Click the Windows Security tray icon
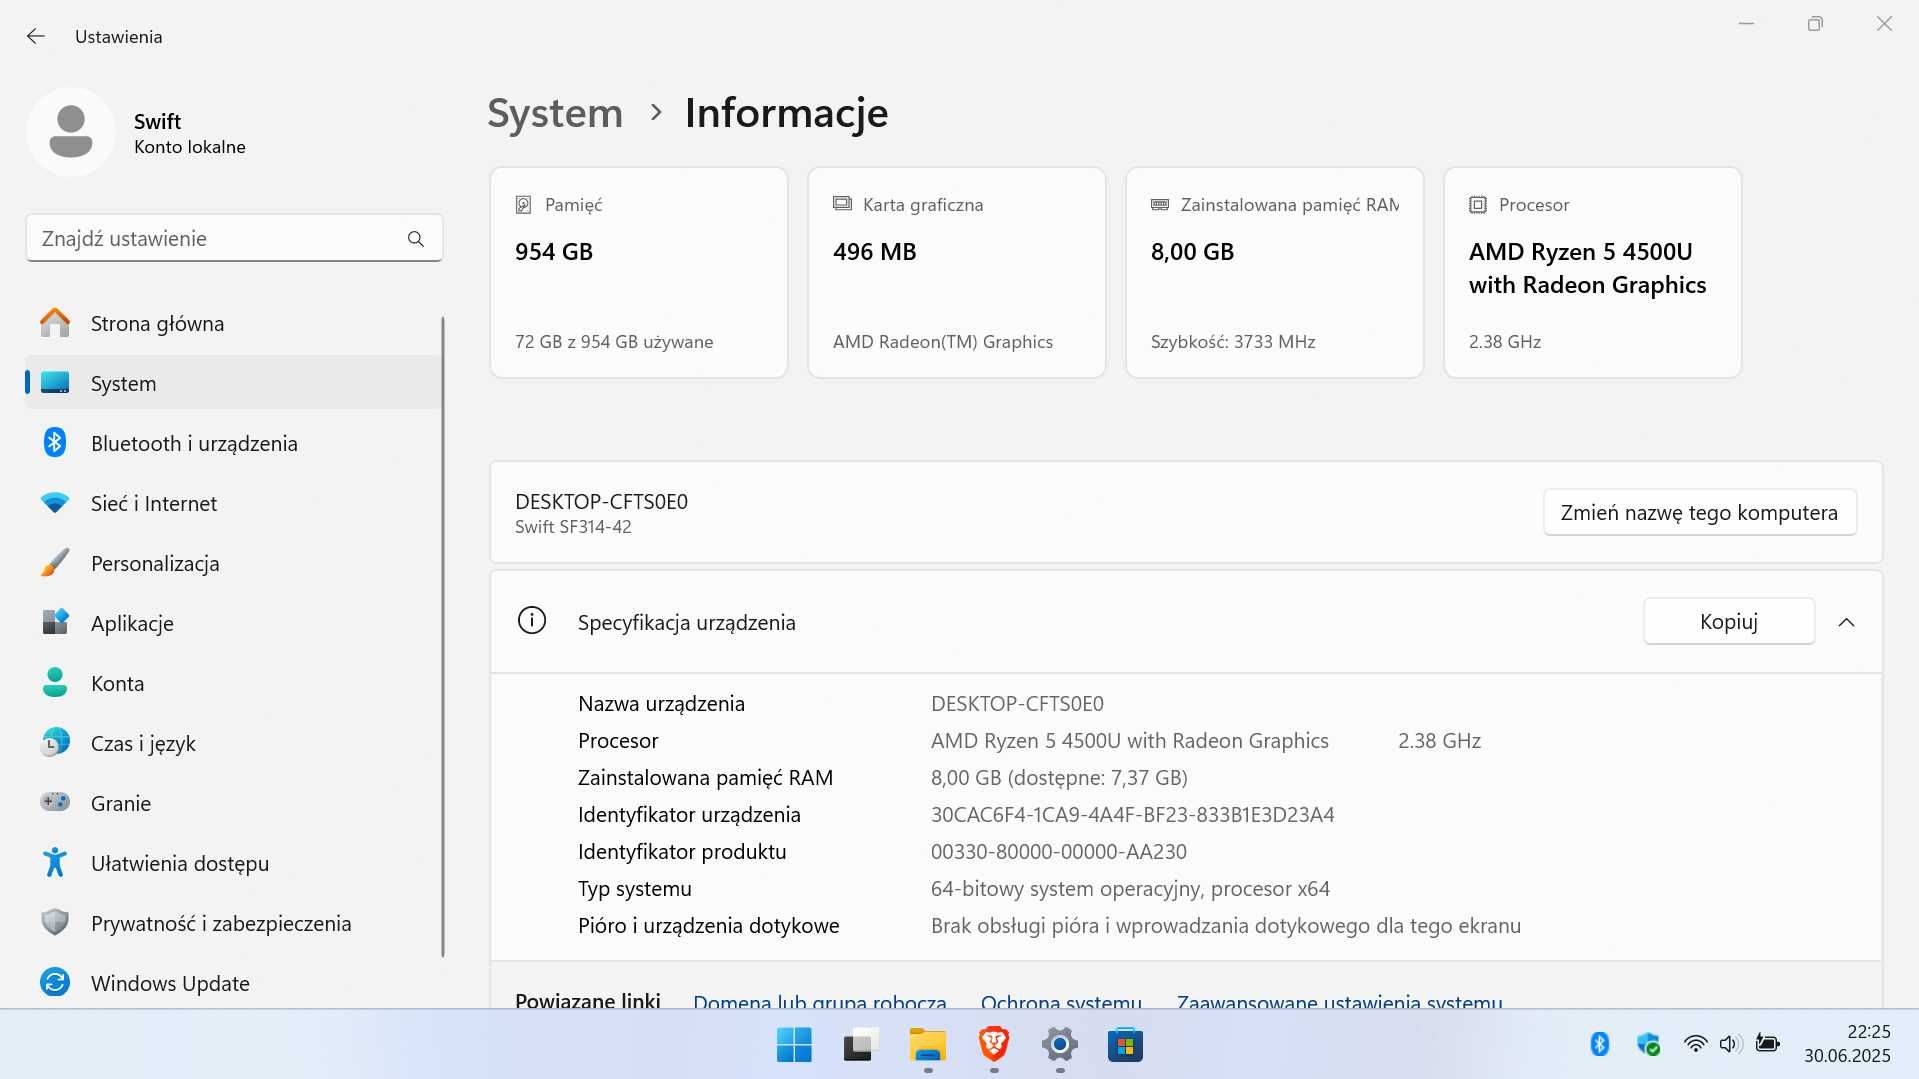Viewport: 1919px width, 1079px height. pos(1648,1044)
